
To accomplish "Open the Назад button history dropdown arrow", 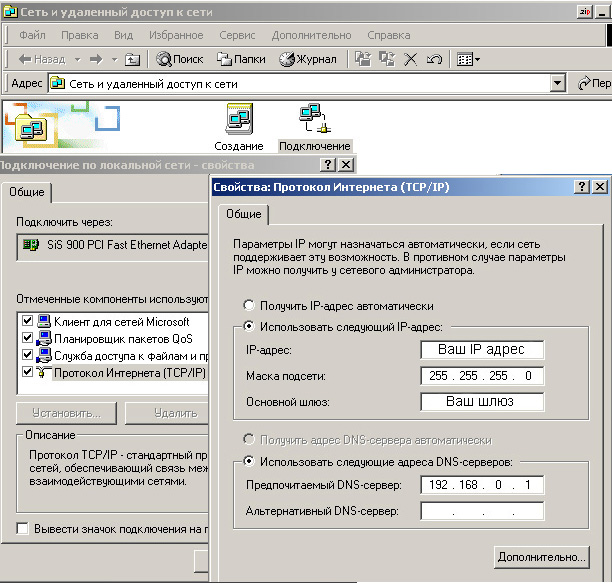I will tap(75, 59).
